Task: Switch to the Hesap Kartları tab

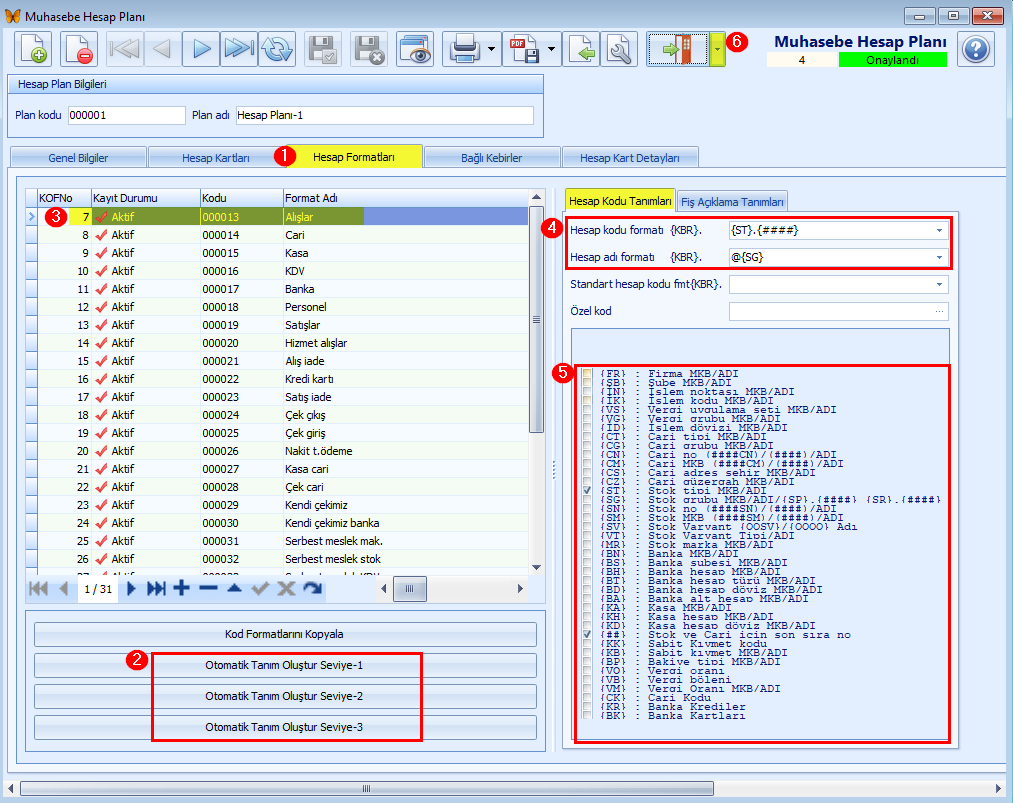Action: coord(215,157)
